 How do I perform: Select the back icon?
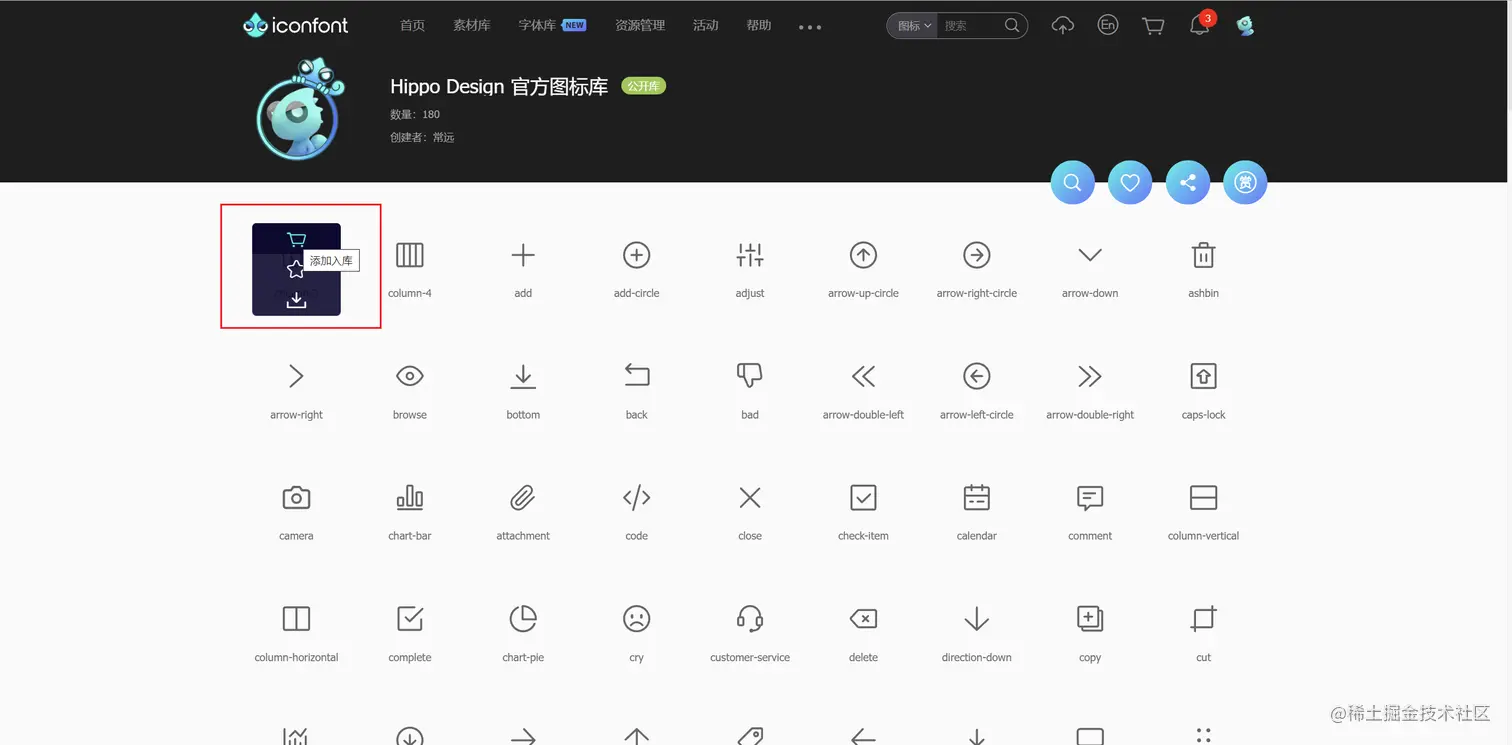(637, 376)
